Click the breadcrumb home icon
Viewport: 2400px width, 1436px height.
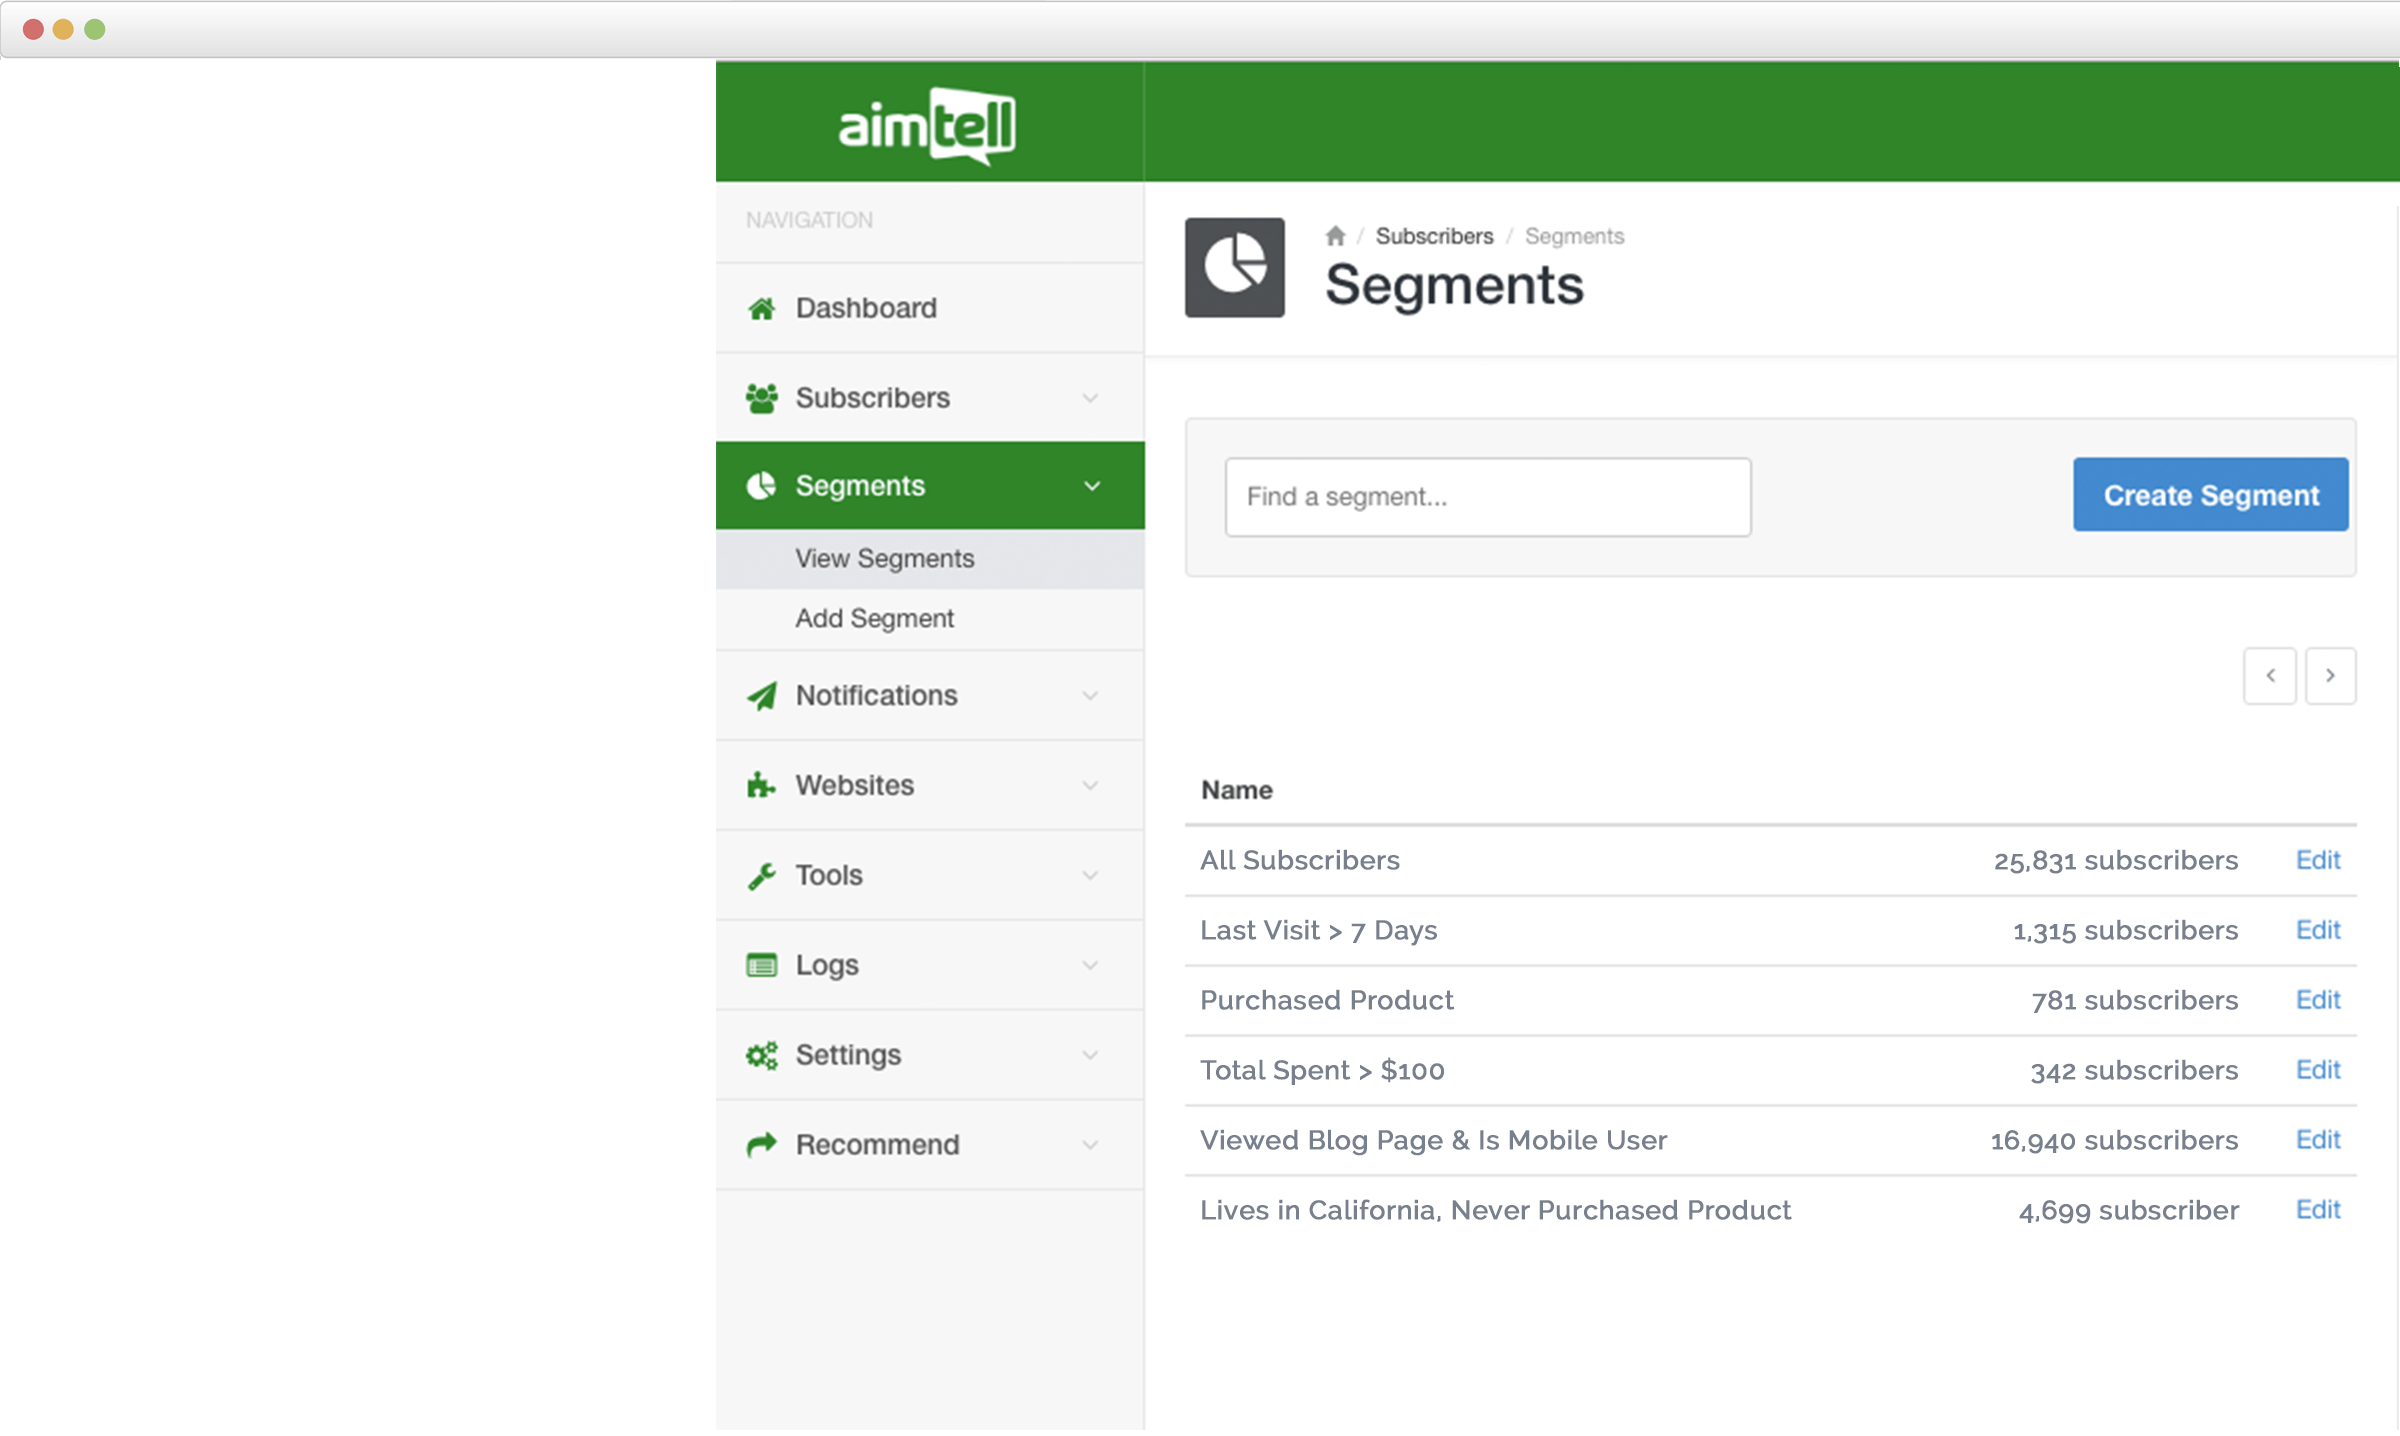click(x=1337, y=235)
